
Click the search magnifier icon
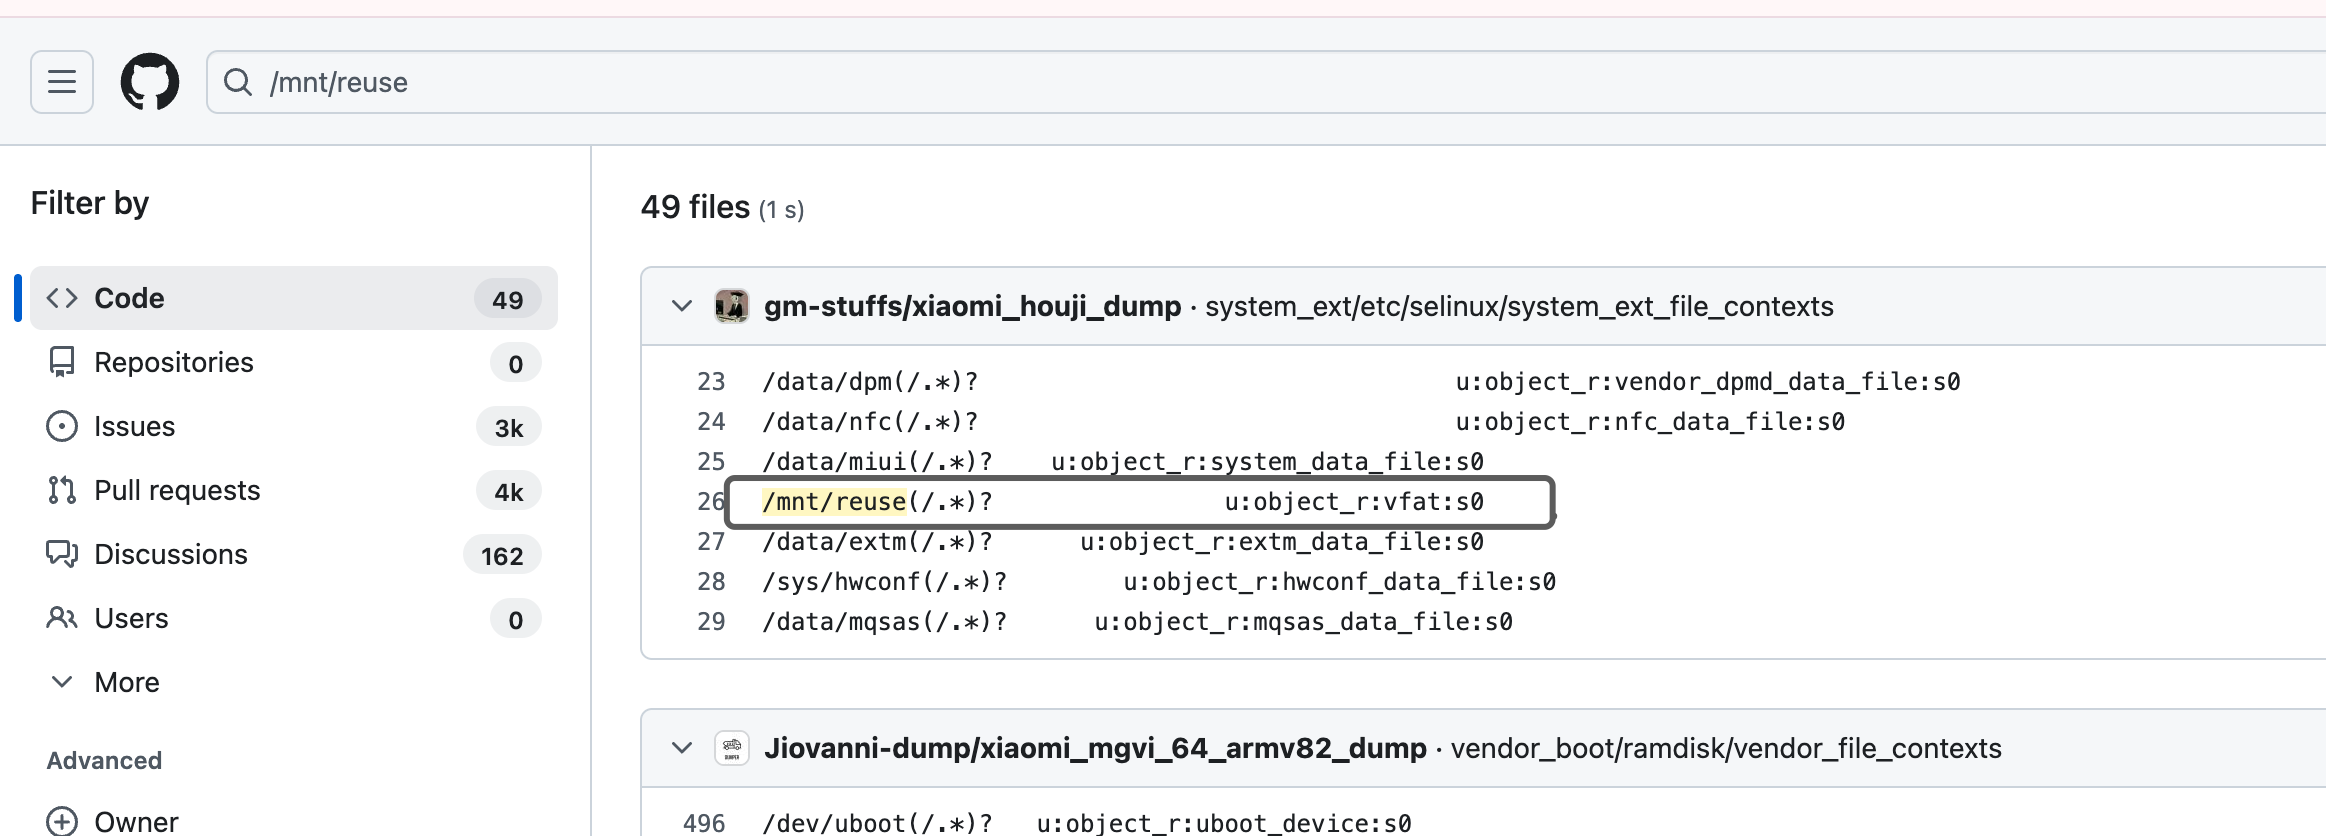[238, 82]
